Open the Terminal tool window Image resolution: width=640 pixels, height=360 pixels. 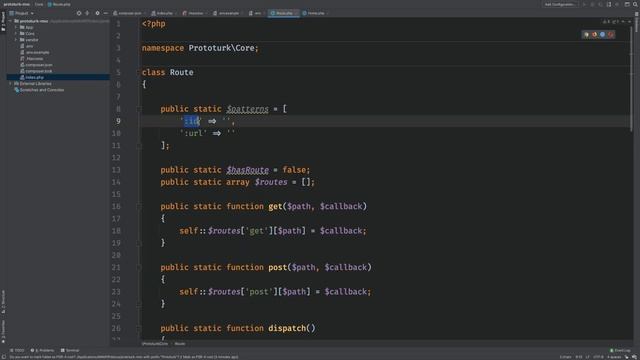pos(70,351)
